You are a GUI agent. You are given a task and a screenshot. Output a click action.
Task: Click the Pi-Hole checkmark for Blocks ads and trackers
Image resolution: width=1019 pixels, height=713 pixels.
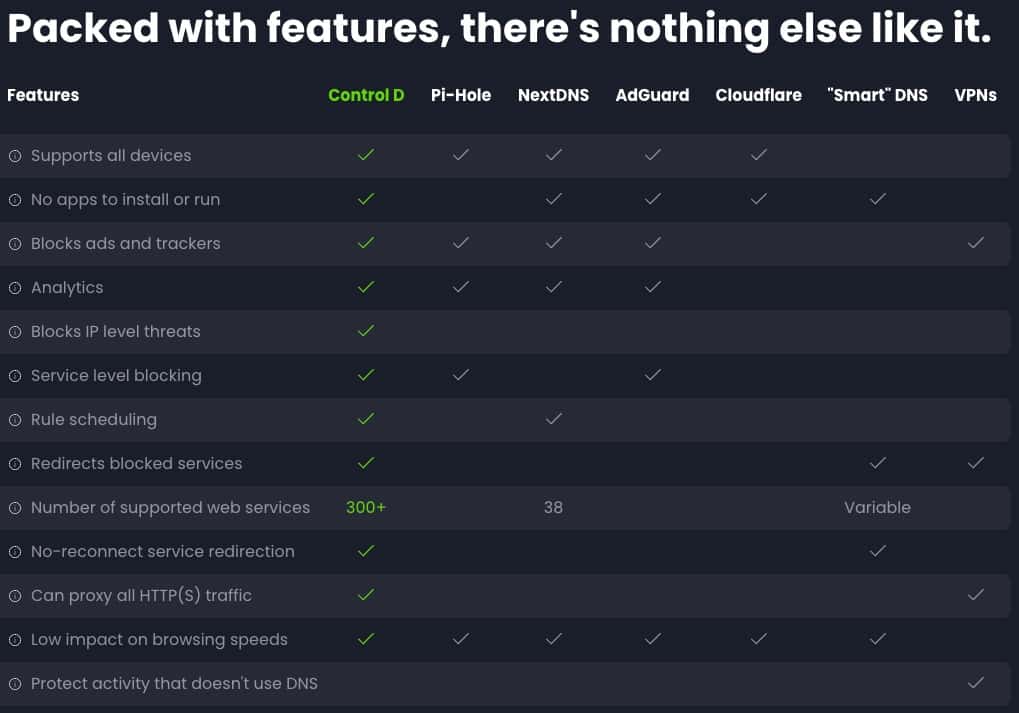click(461, 242)
